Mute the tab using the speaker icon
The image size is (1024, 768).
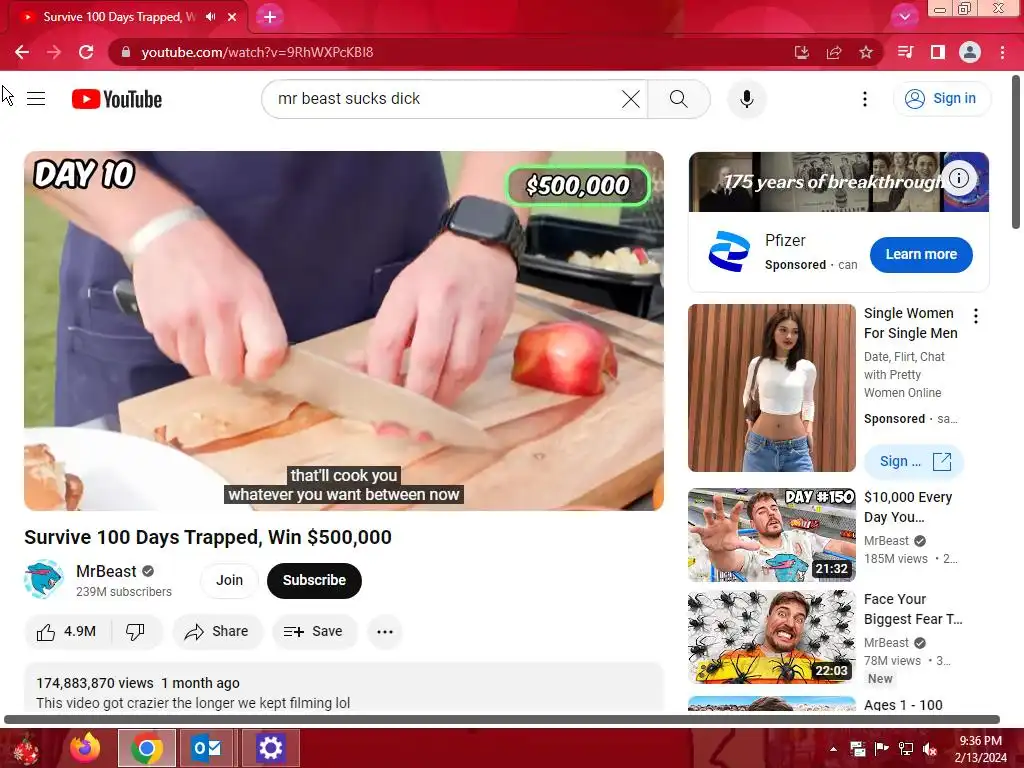click(x=210, y=17)
